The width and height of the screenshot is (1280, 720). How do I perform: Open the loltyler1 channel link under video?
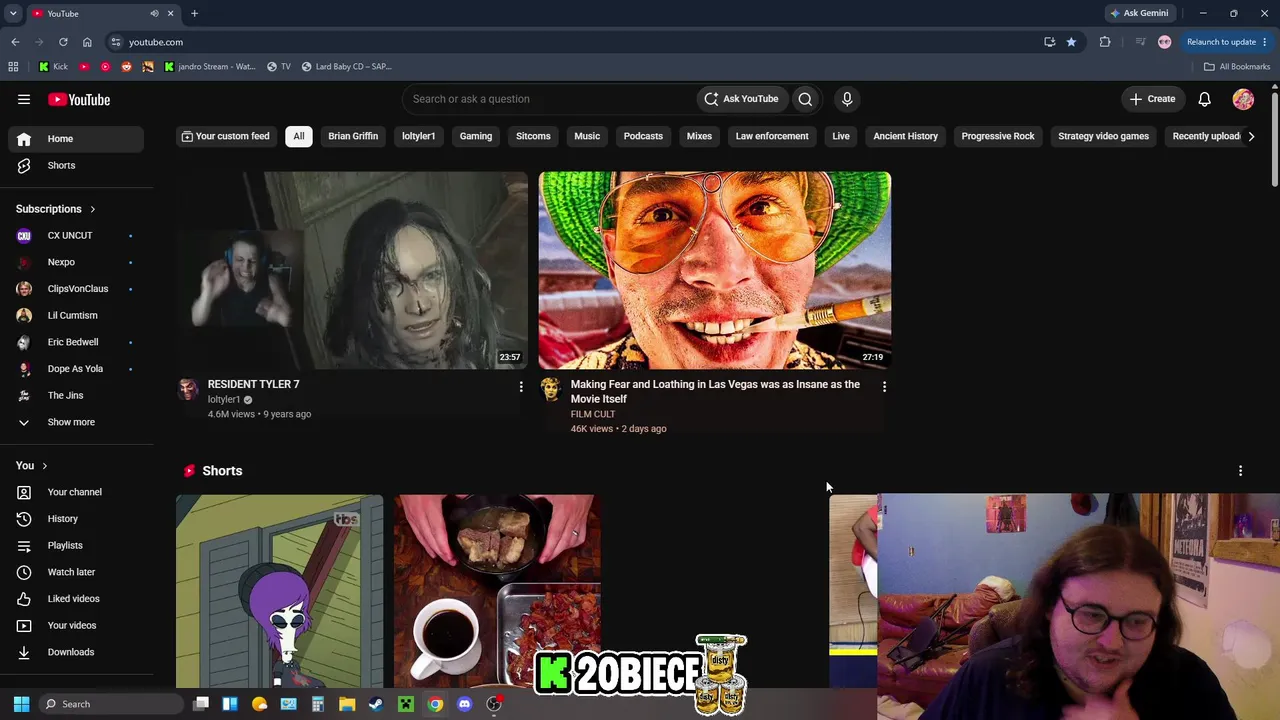click(x=224, y=399)
